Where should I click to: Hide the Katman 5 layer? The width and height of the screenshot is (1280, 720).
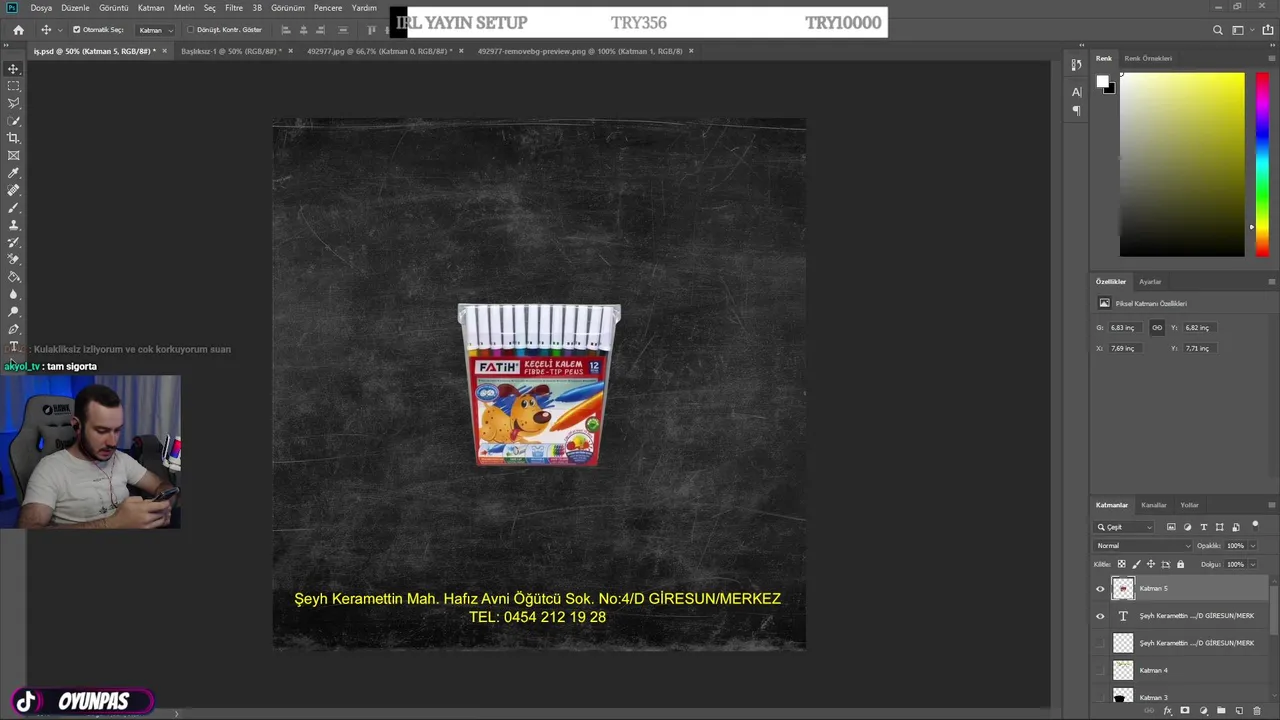(1100, 589)
